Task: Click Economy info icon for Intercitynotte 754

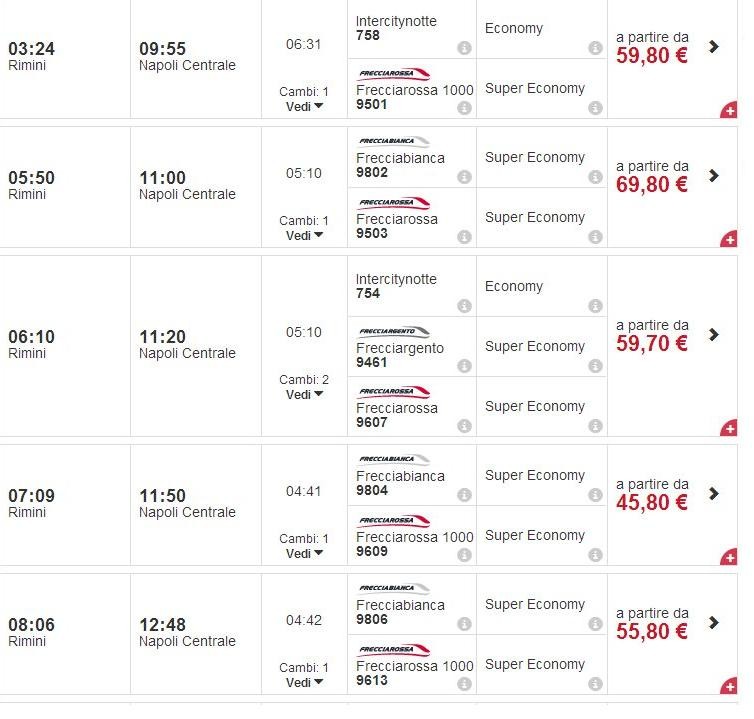Action: click(x=595, y=306)
